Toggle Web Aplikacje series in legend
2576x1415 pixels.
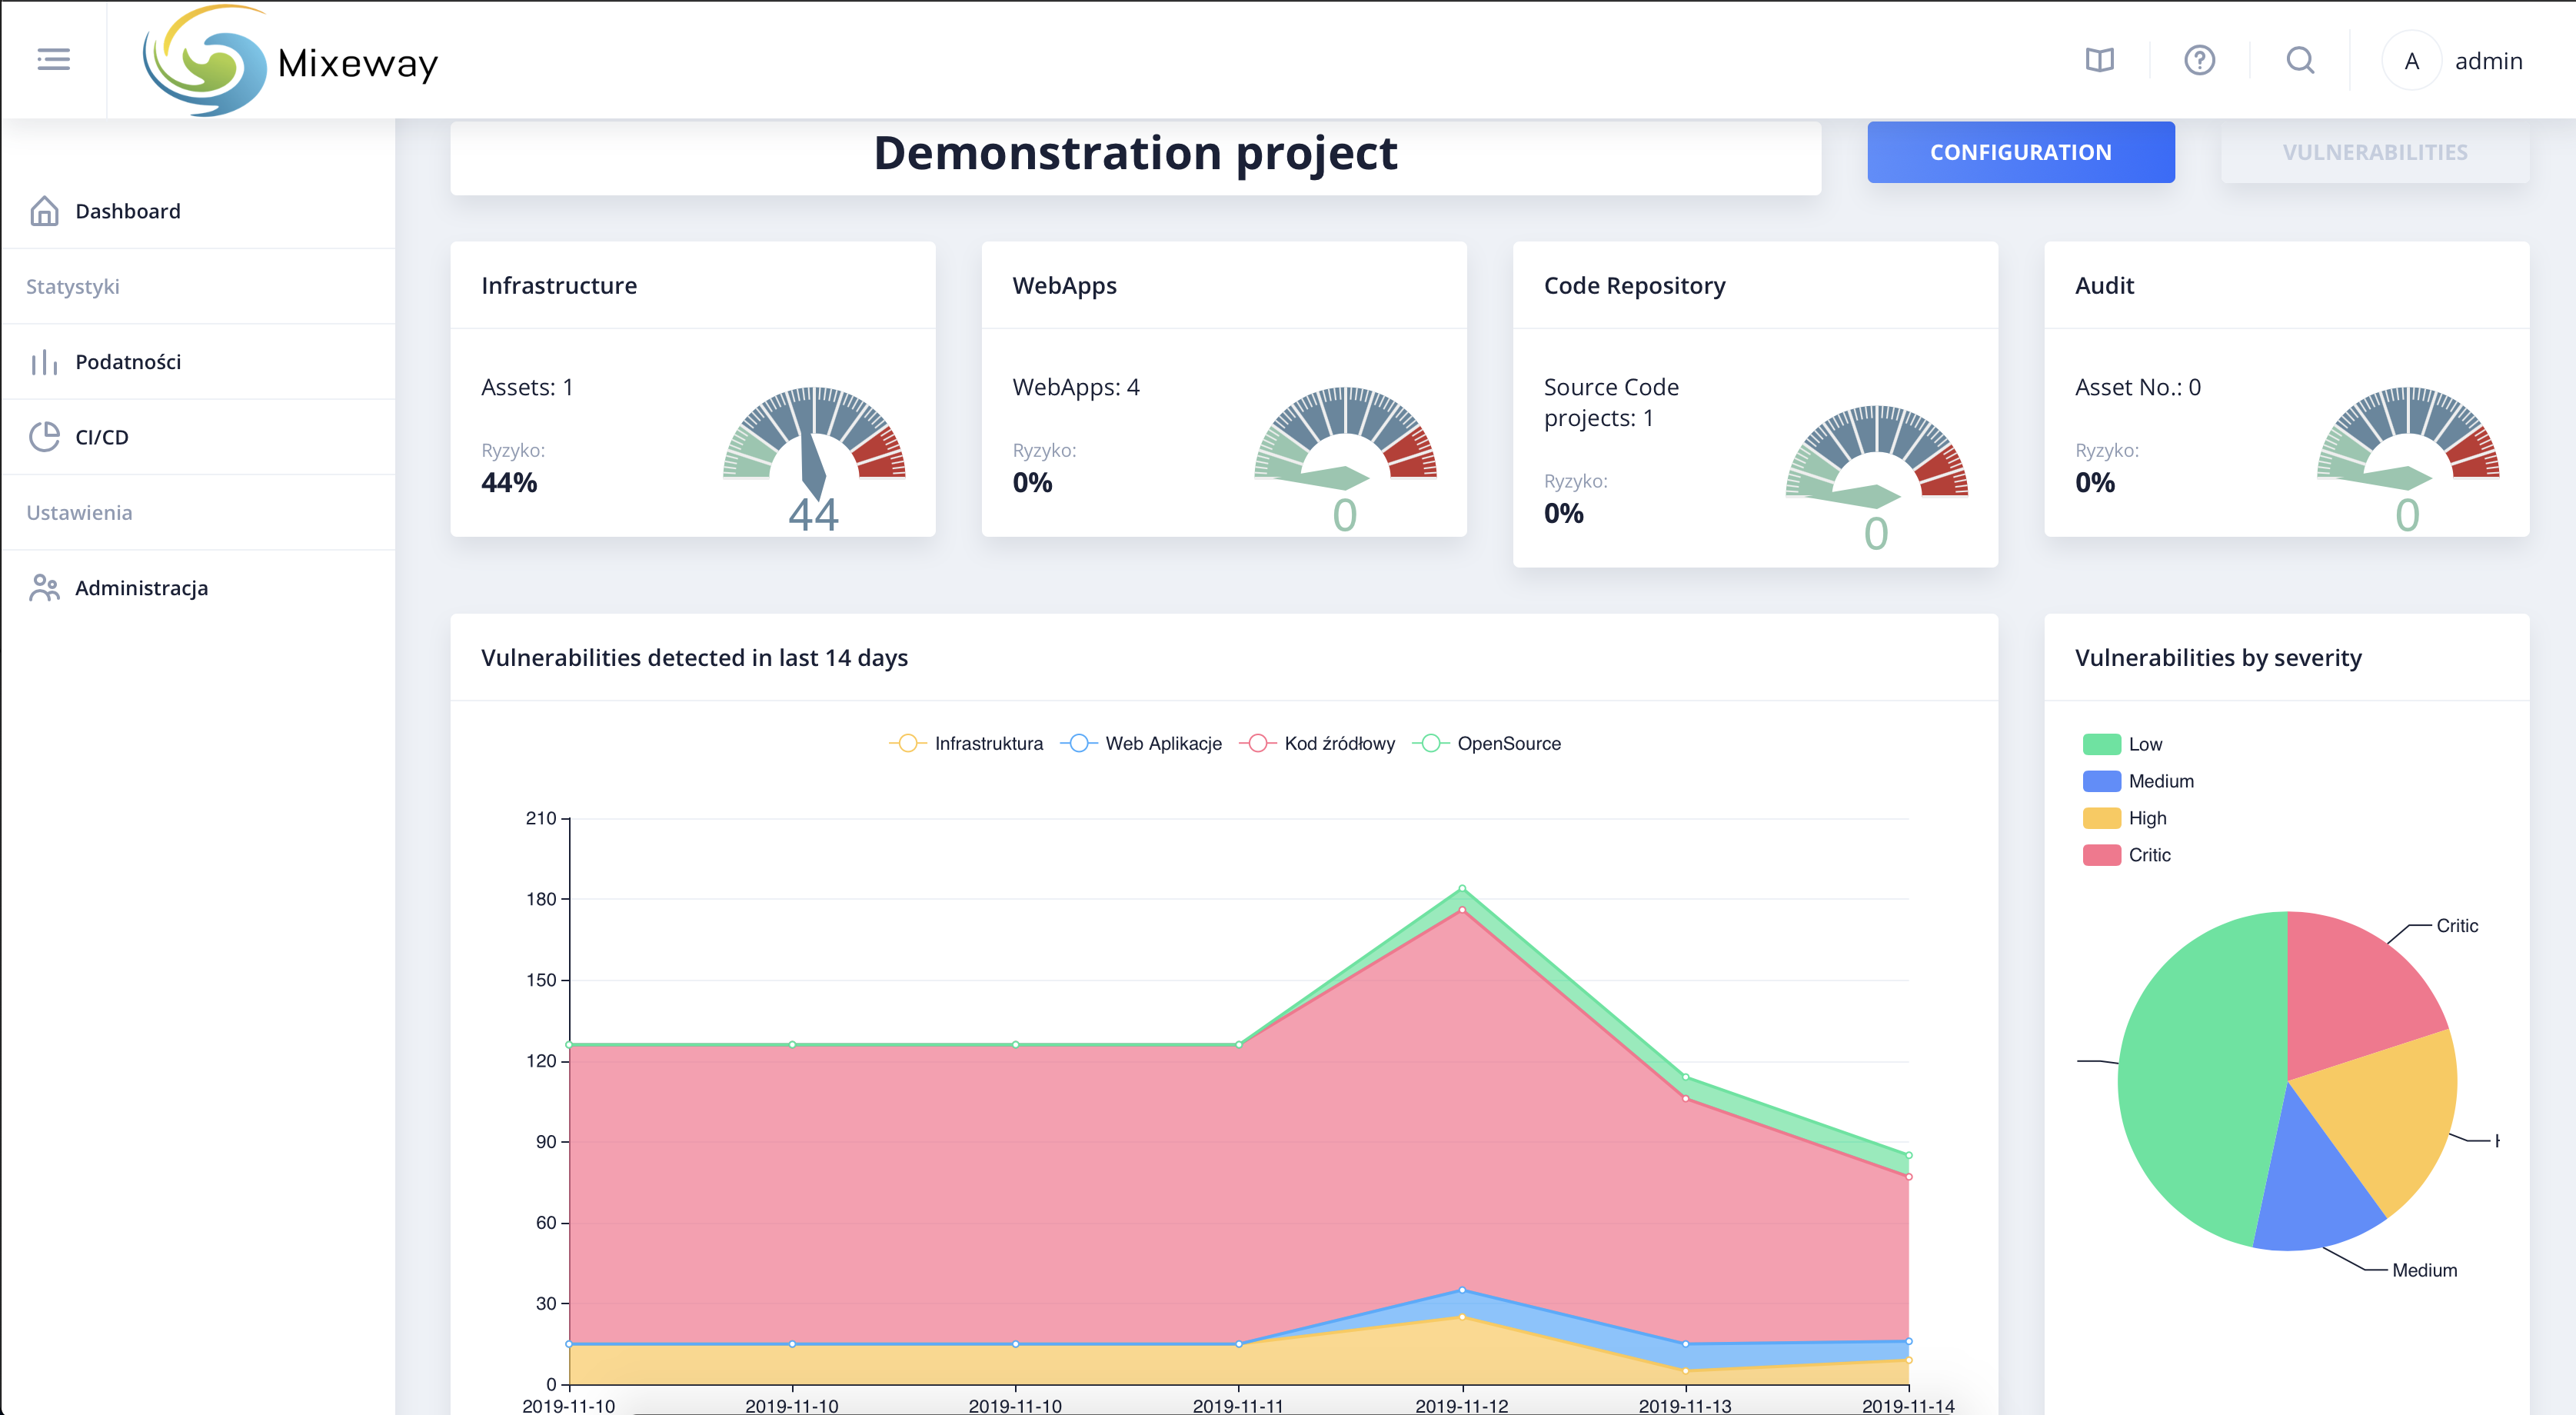(1140, 743)
